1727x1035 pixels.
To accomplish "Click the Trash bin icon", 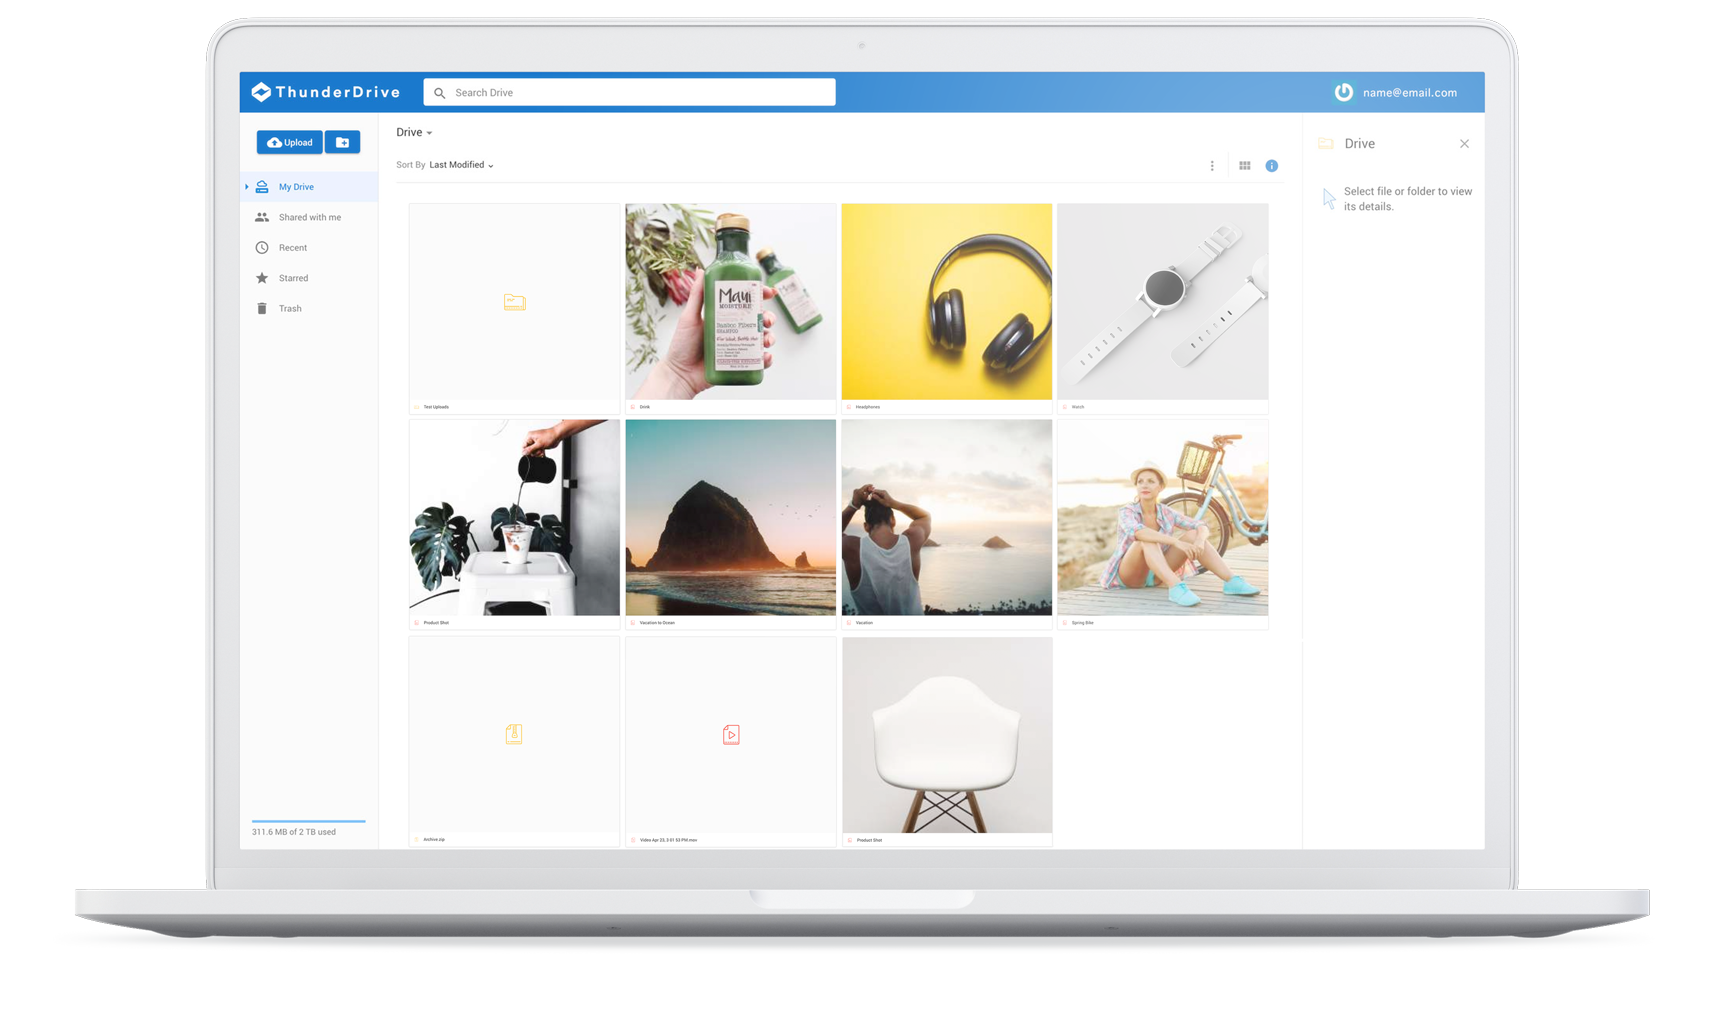I will coord(262,309).
